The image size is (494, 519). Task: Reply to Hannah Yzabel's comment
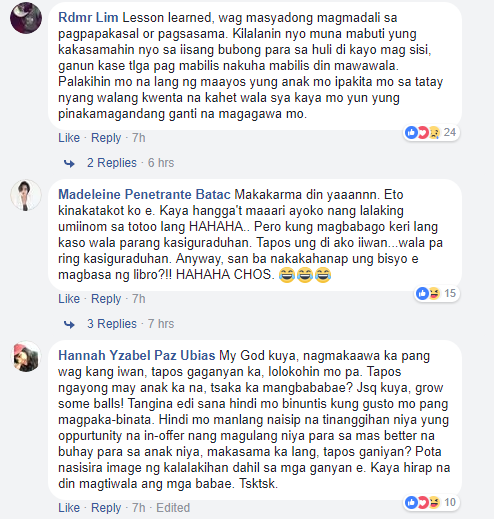pos(106,508)
